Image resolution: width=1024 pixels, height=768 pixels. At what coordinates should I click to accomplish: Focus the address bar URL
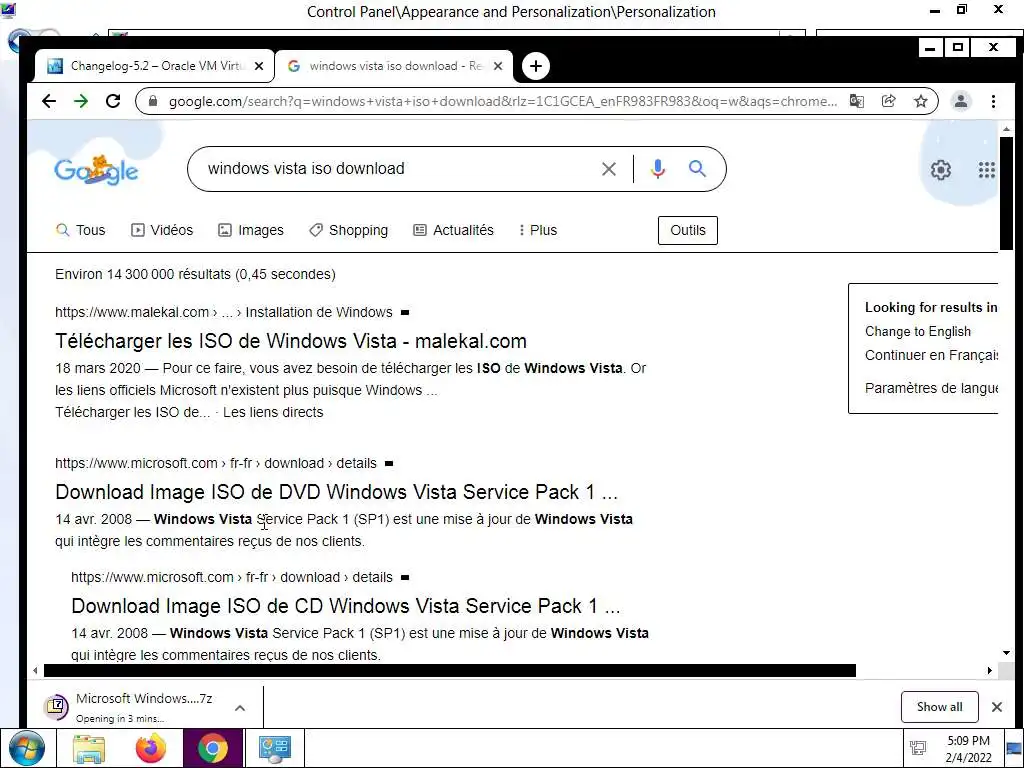pyautogui.click(x=502, y=101)
